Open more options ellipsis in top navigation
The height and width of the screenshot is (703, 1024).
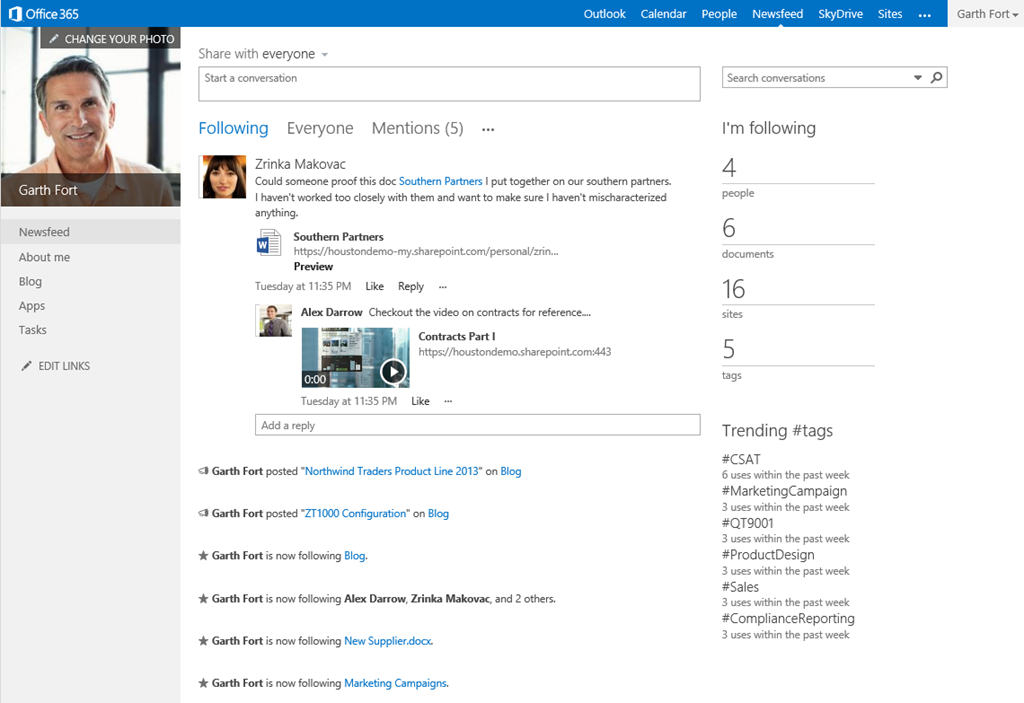click(924, 14)
